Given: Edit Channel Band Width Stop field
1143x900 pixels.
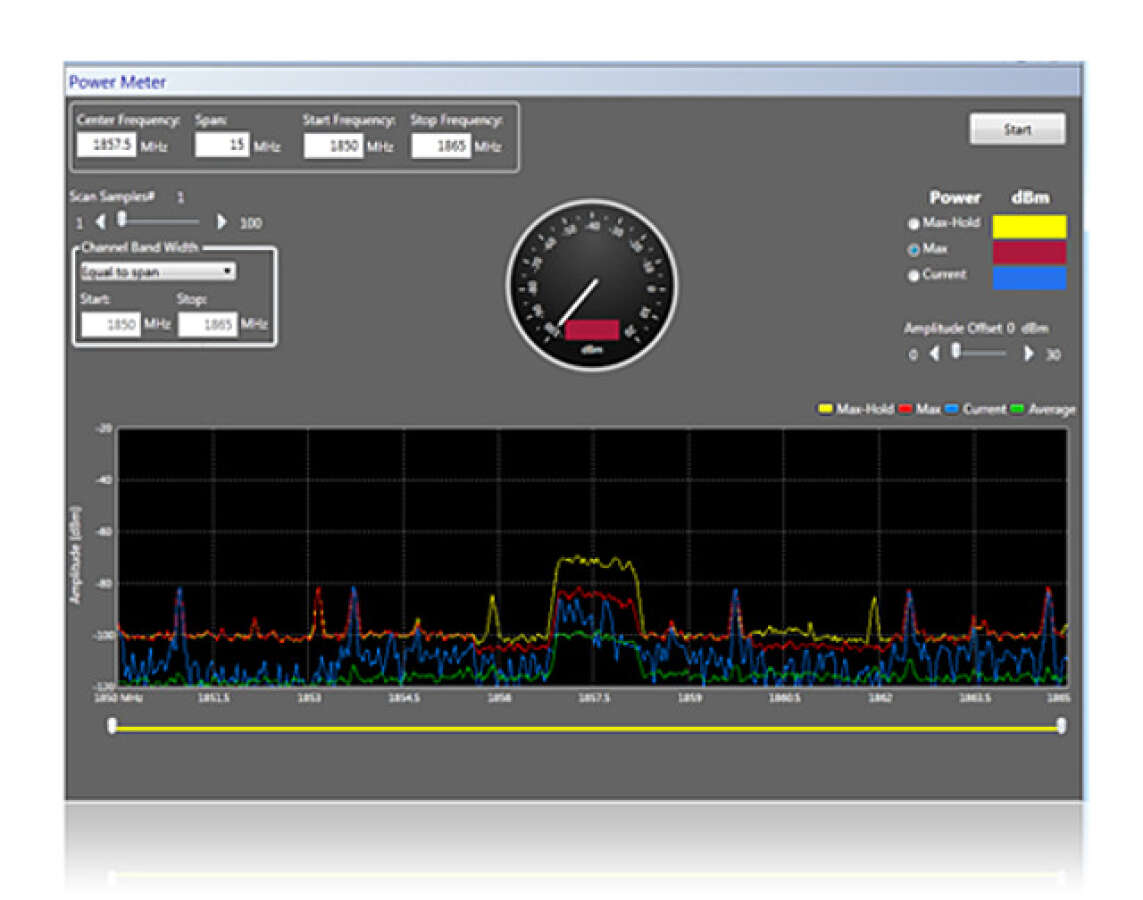Looking at the screenshot, I should [x=208, y=324].
